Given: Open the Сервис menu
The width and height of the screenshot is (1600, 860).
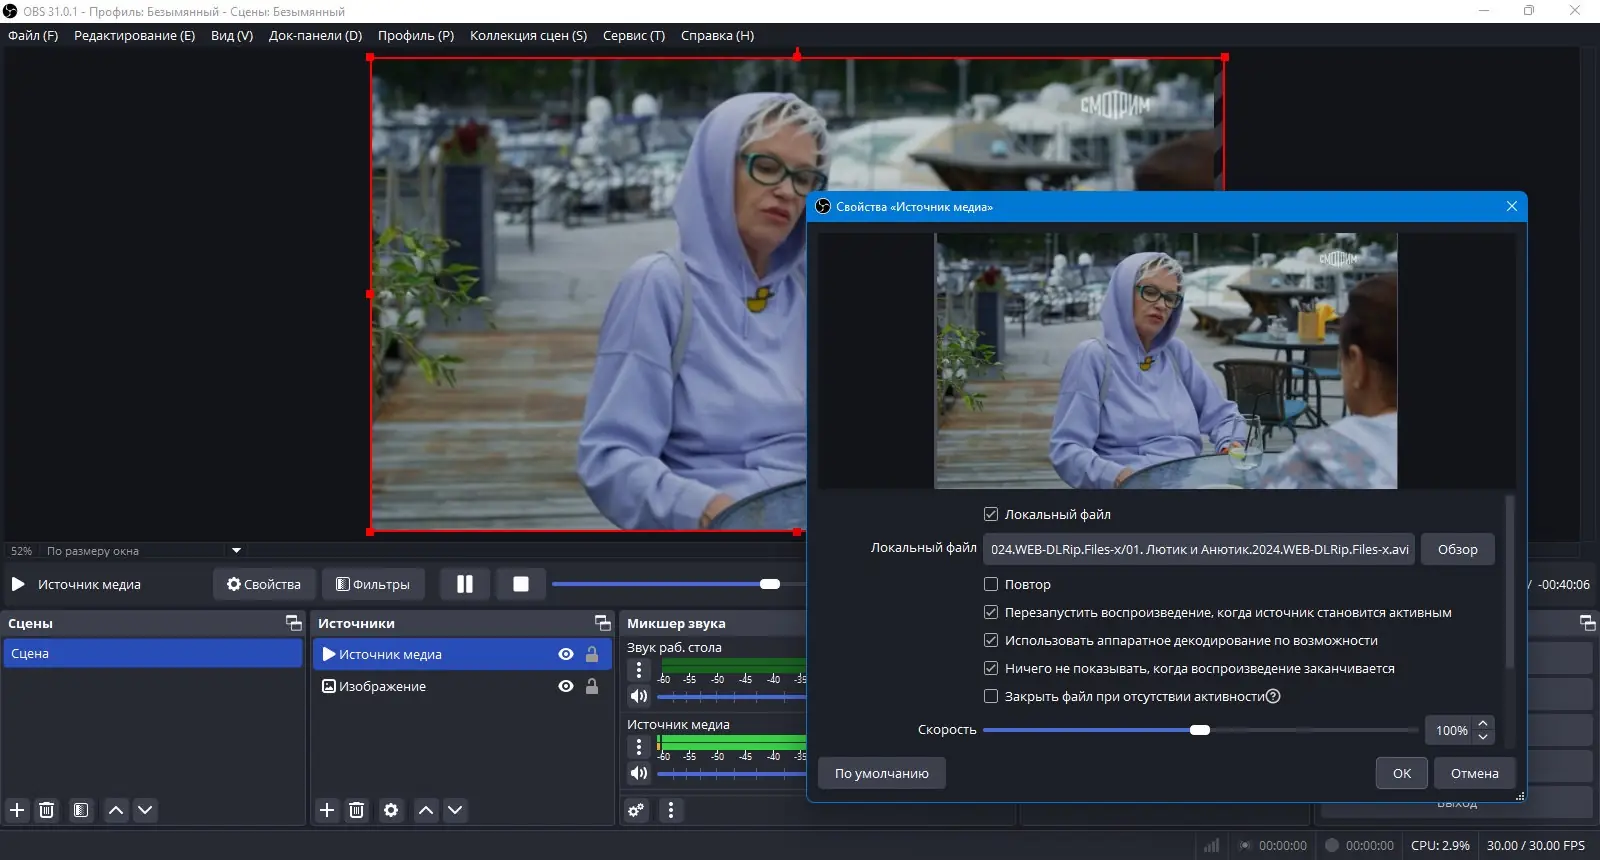Looking at the screenshot, I should click(x=633, y=35).
